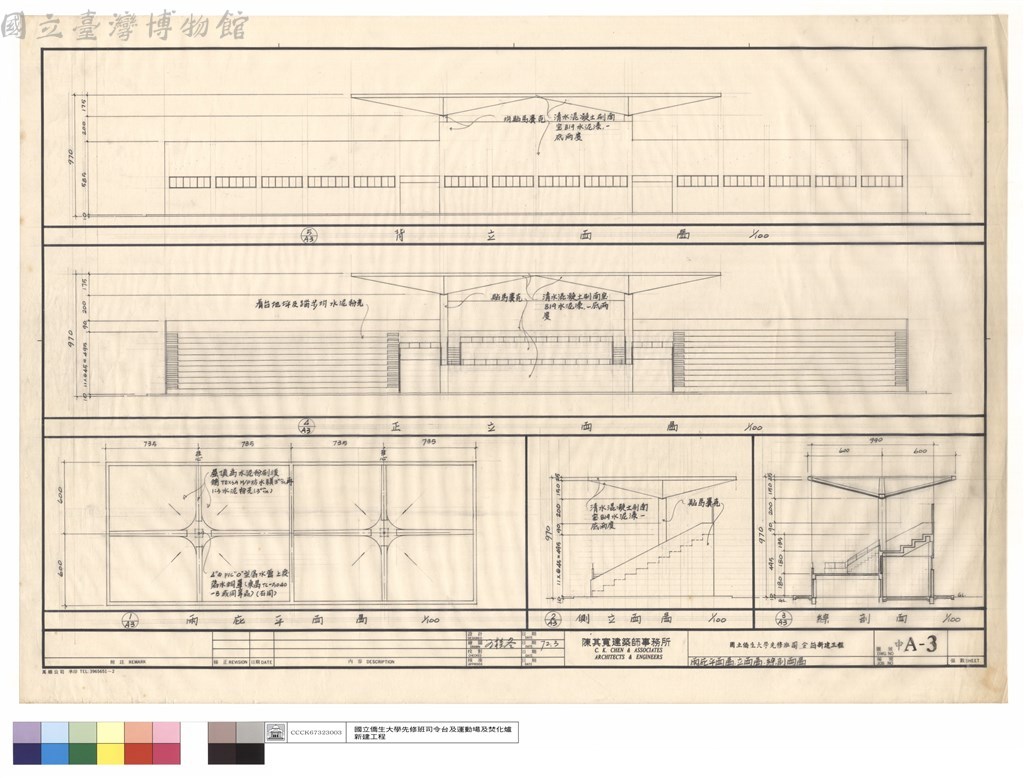This screenshot has height=778, width=1024.
Task: Click the text ARCHITECTS & ENGINEERS
Action: (628, 658)
